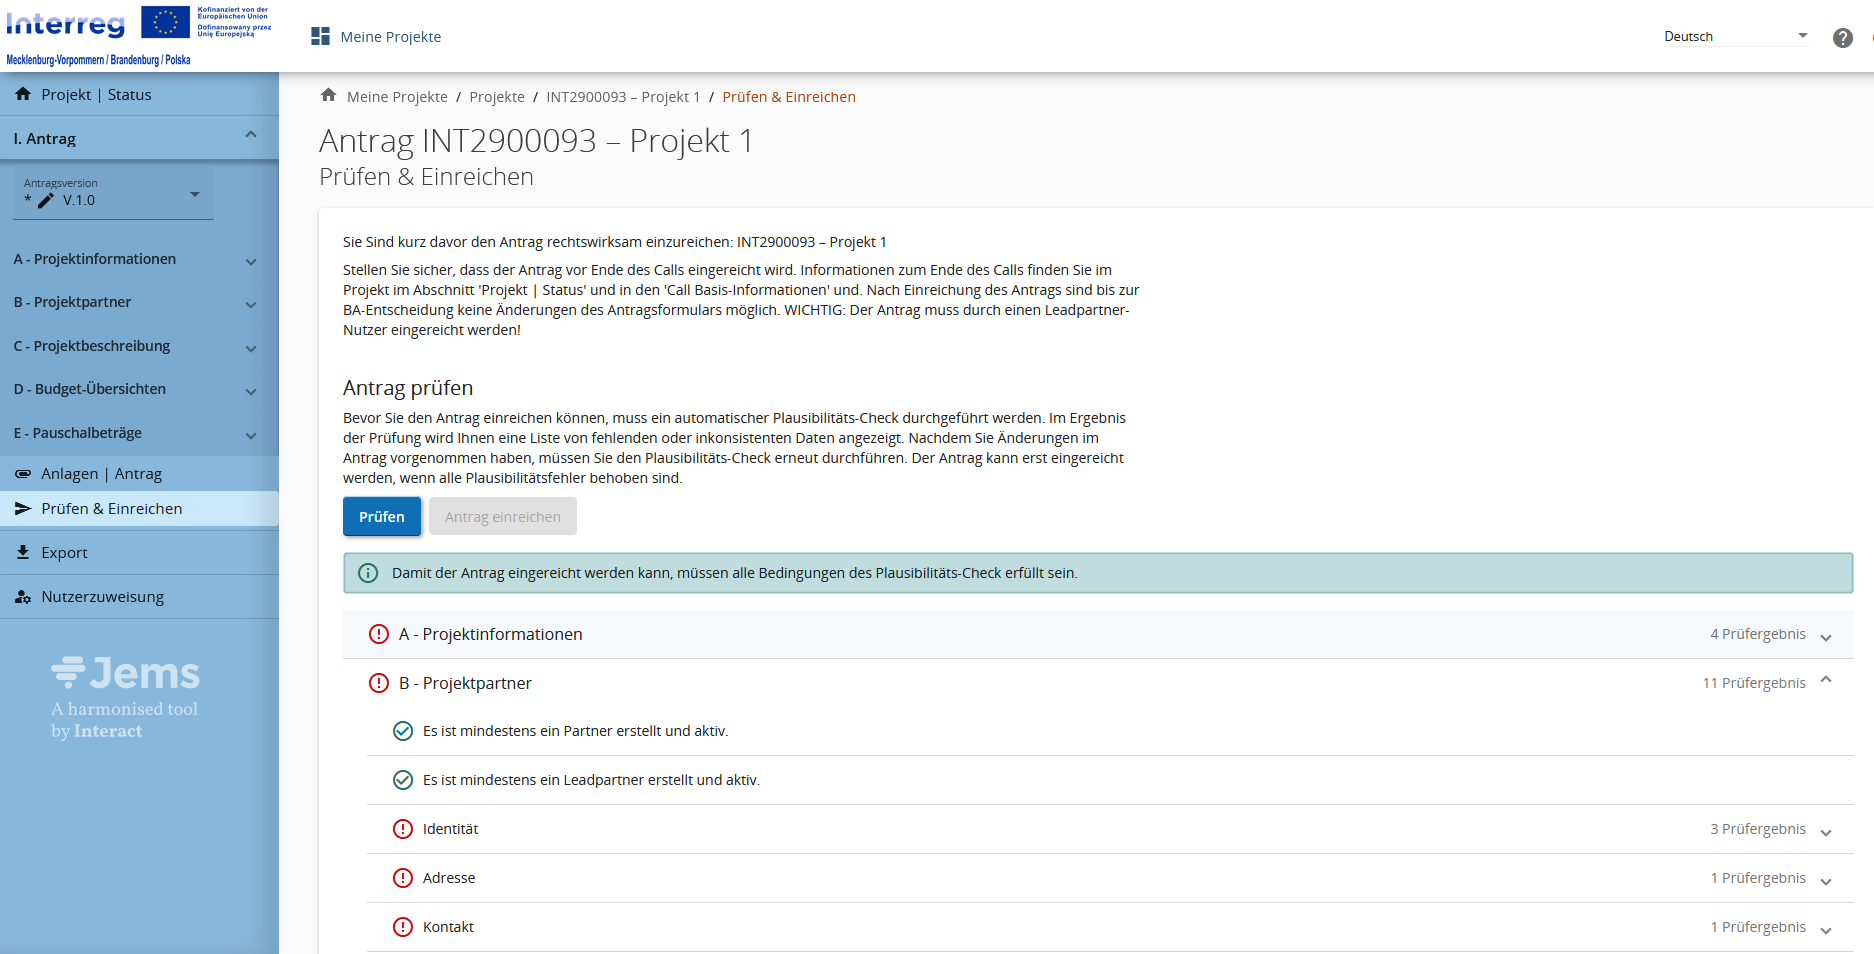Image resolution: width=1874 pixels, height=954 pixels.
Task: Open the Projekte breadcrumb link
Action: point(497,97)
